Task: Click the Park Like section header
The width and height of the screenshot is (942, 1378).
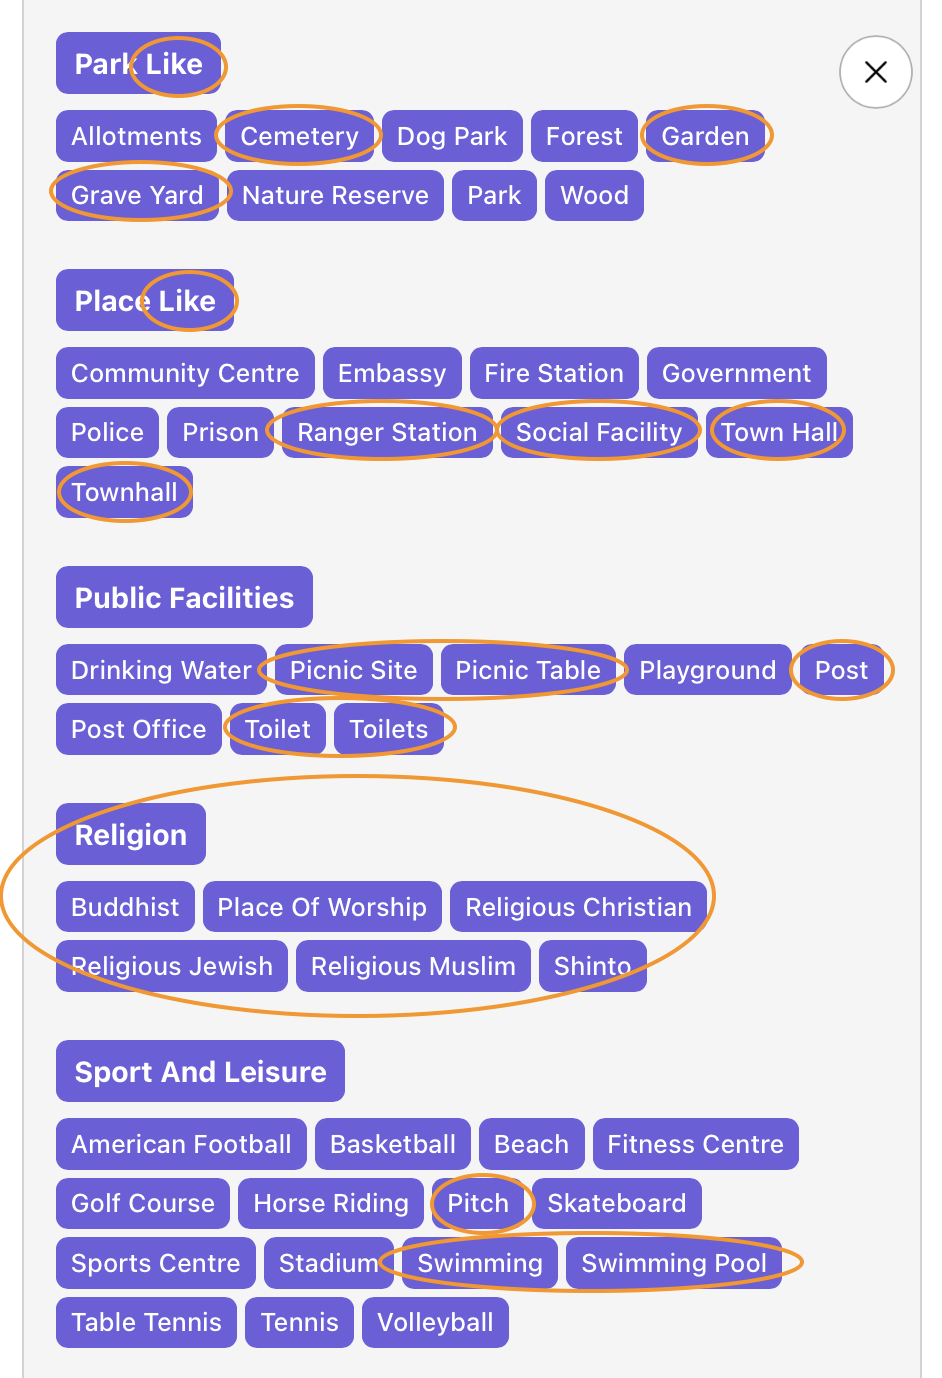Action: (x=140, y=63)
